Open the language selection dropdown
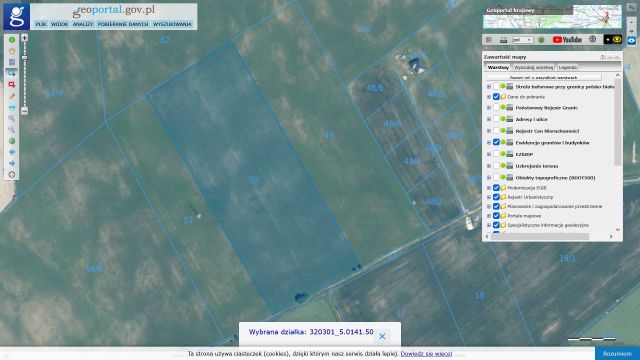This screenshot has height=360, width=640. tap(522, 40)
